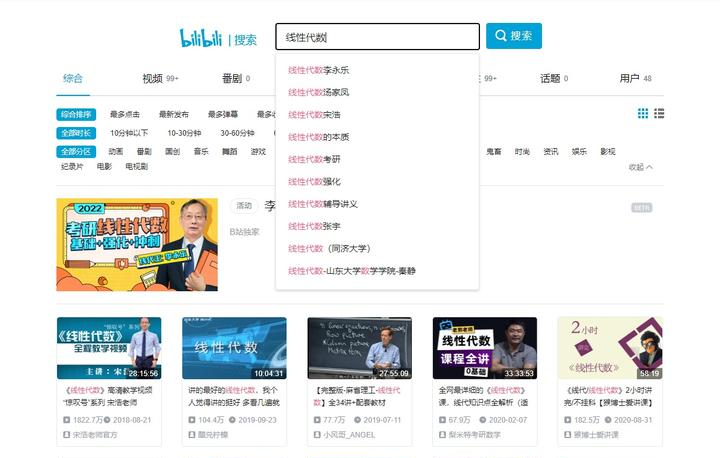This screenshot has width=720, height=458.
Task: Visit uploader 宋浩老师官方
Action: tap(95, 435)
